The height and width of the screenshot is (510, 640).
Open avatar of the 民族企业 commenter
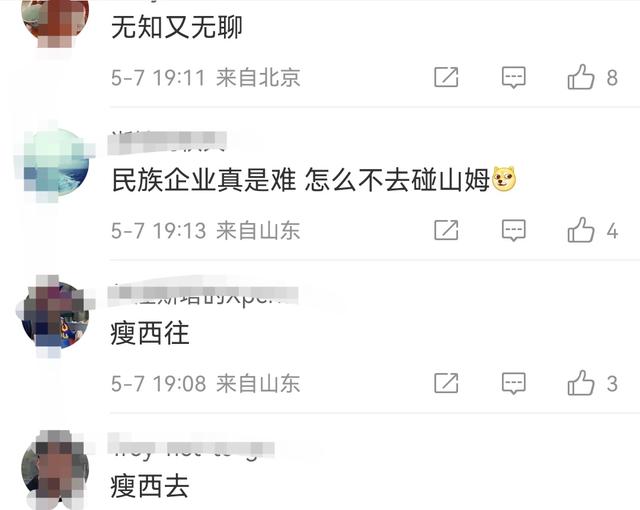[x=55, y=163]
